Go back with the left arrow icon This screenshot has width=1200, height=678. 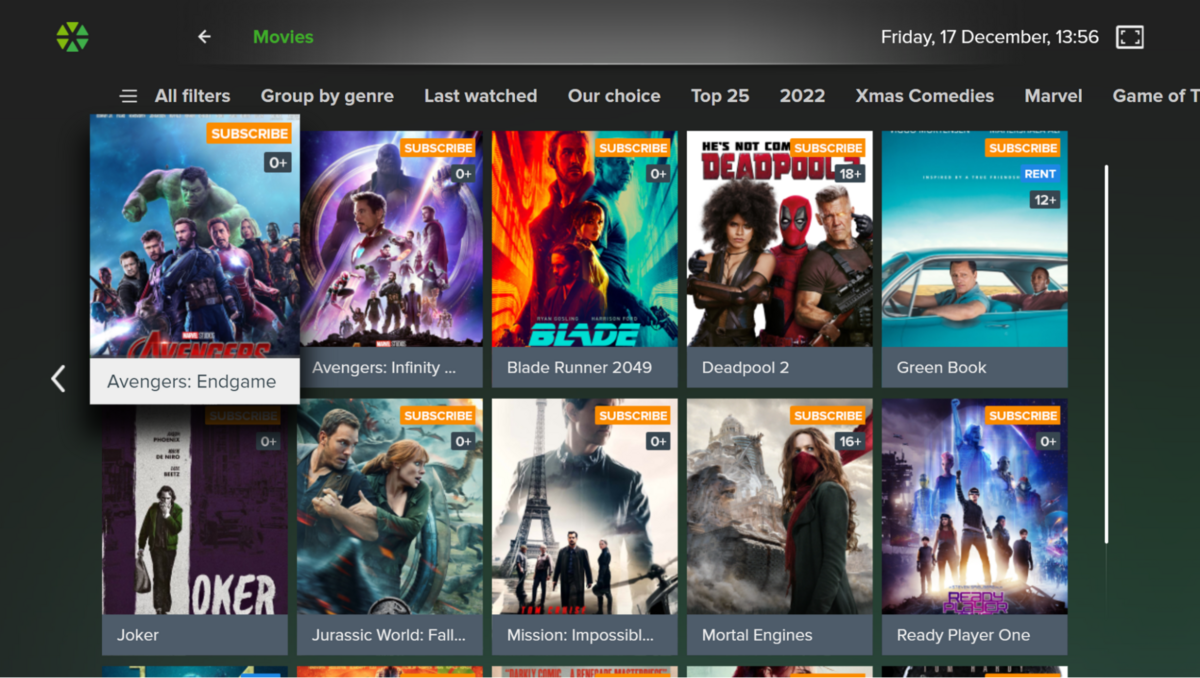point(204,37)
